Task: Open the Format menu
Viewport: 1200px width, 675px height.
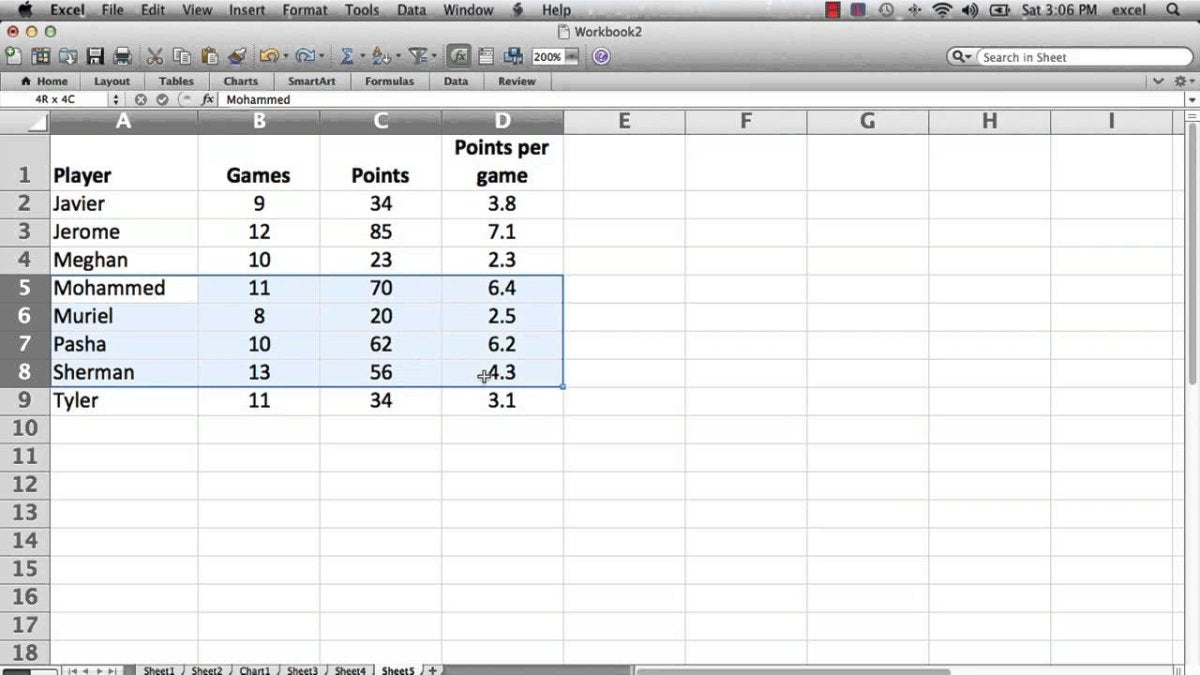Action: point(305,10)
